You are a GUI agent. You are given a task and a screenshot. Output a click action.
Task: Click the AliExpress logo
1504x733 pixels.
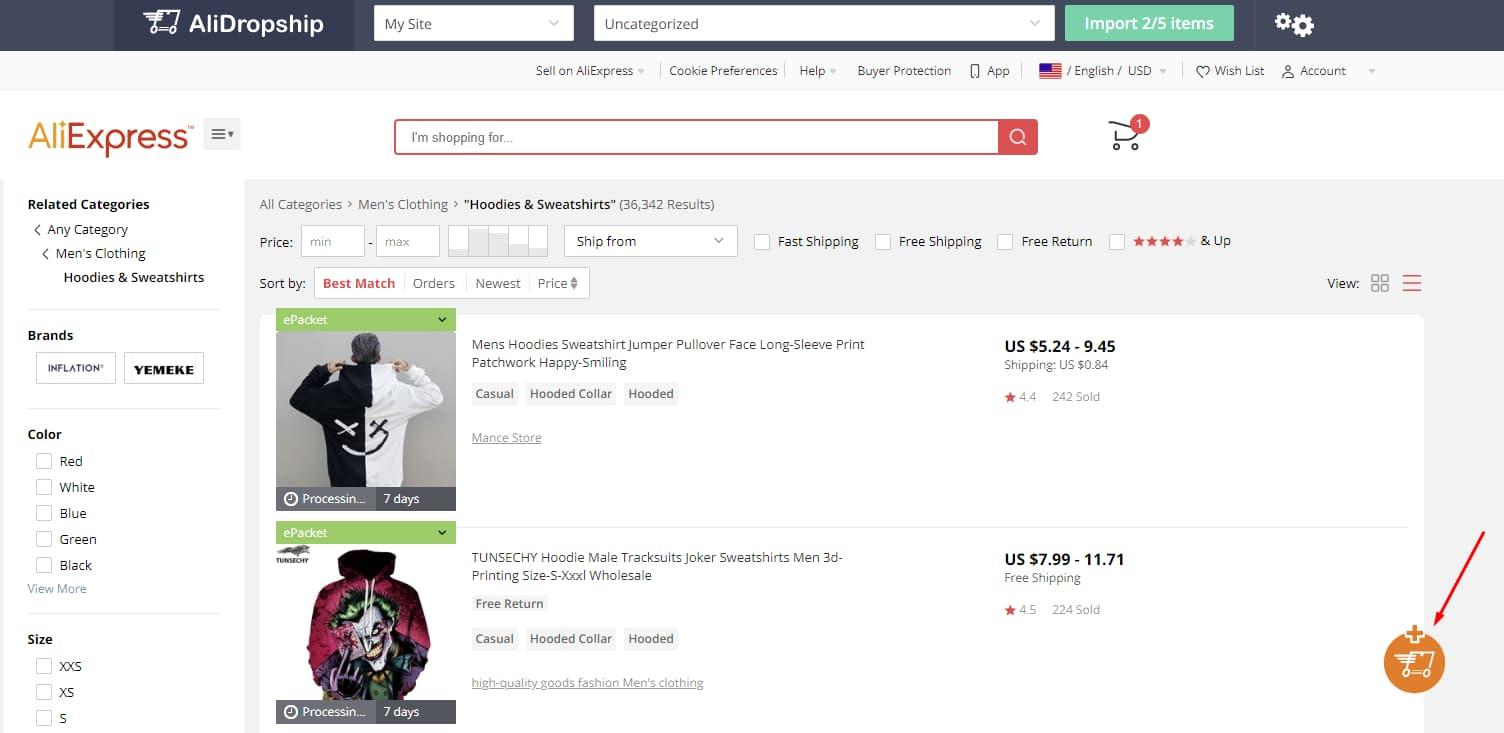pos(110,137)
